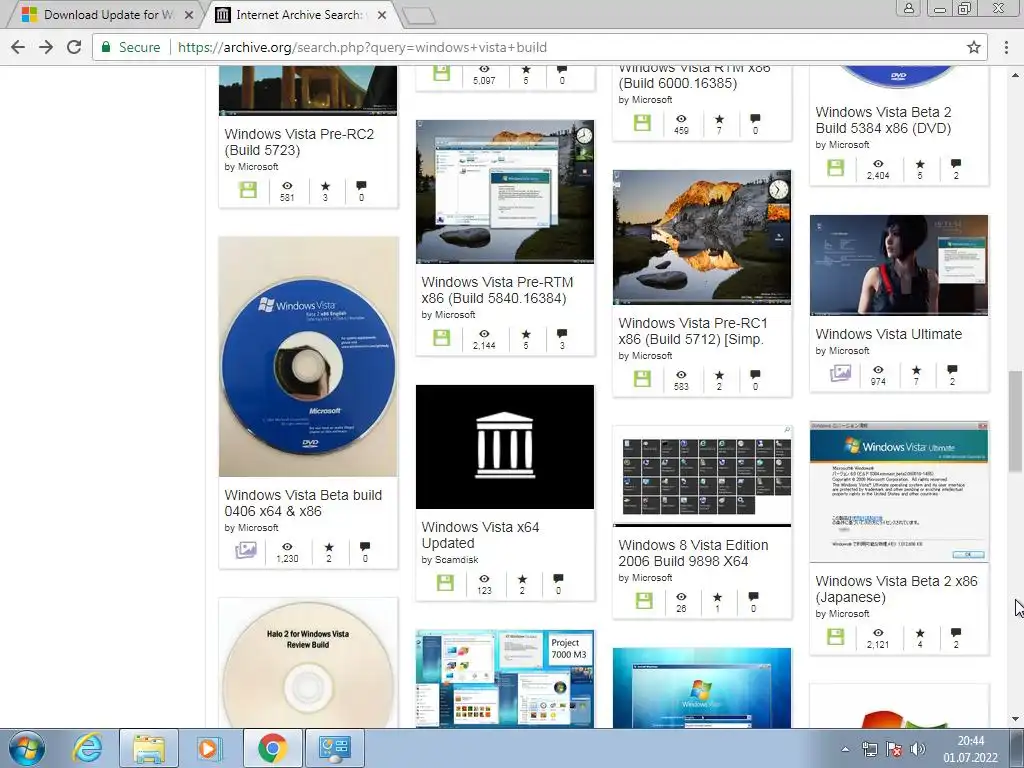
Task: Click image media icon on Vista Ultimate card
Action: click(x=840, y=374)
